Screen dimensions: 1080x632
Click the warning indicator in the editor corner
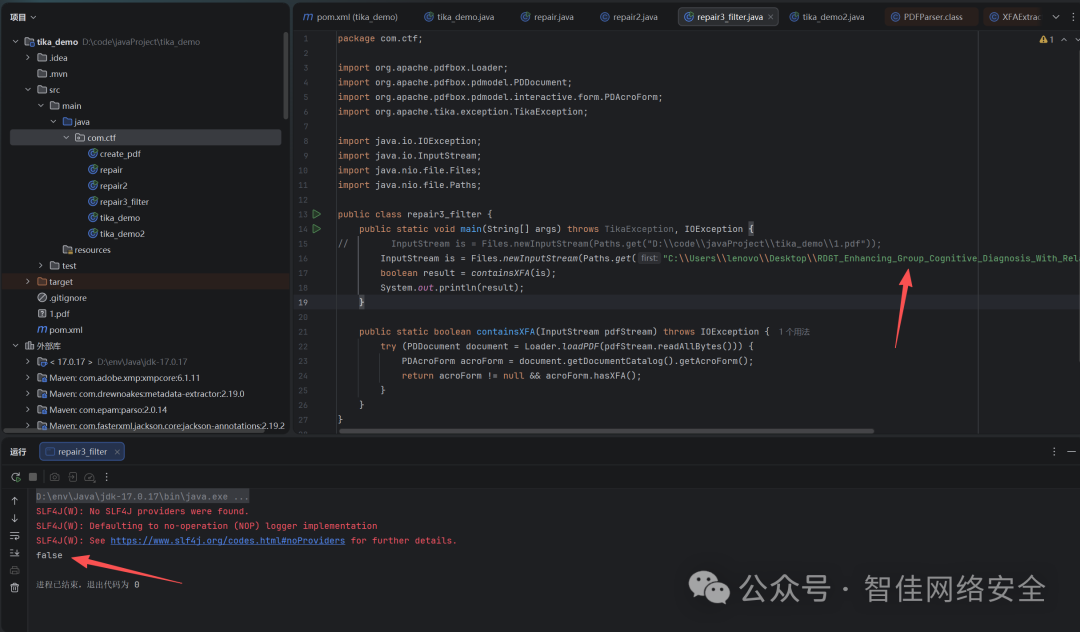(x=1045, y=40)
